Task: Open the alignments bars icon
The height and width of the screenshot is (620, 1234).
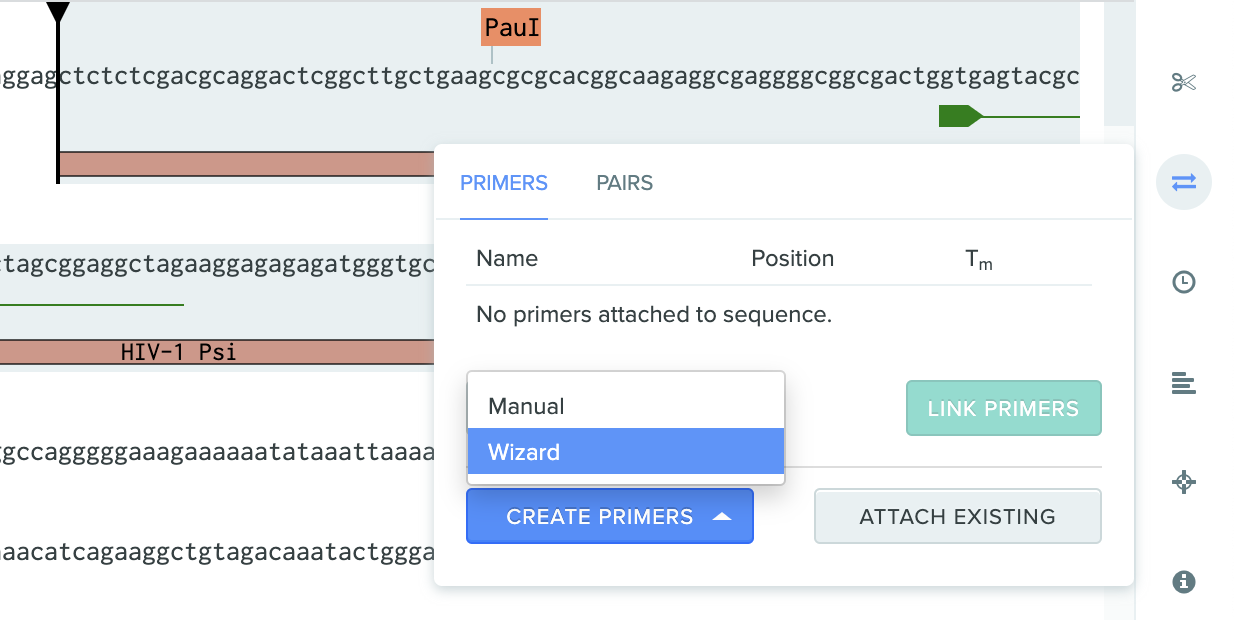Action: tap(1184, 382)
